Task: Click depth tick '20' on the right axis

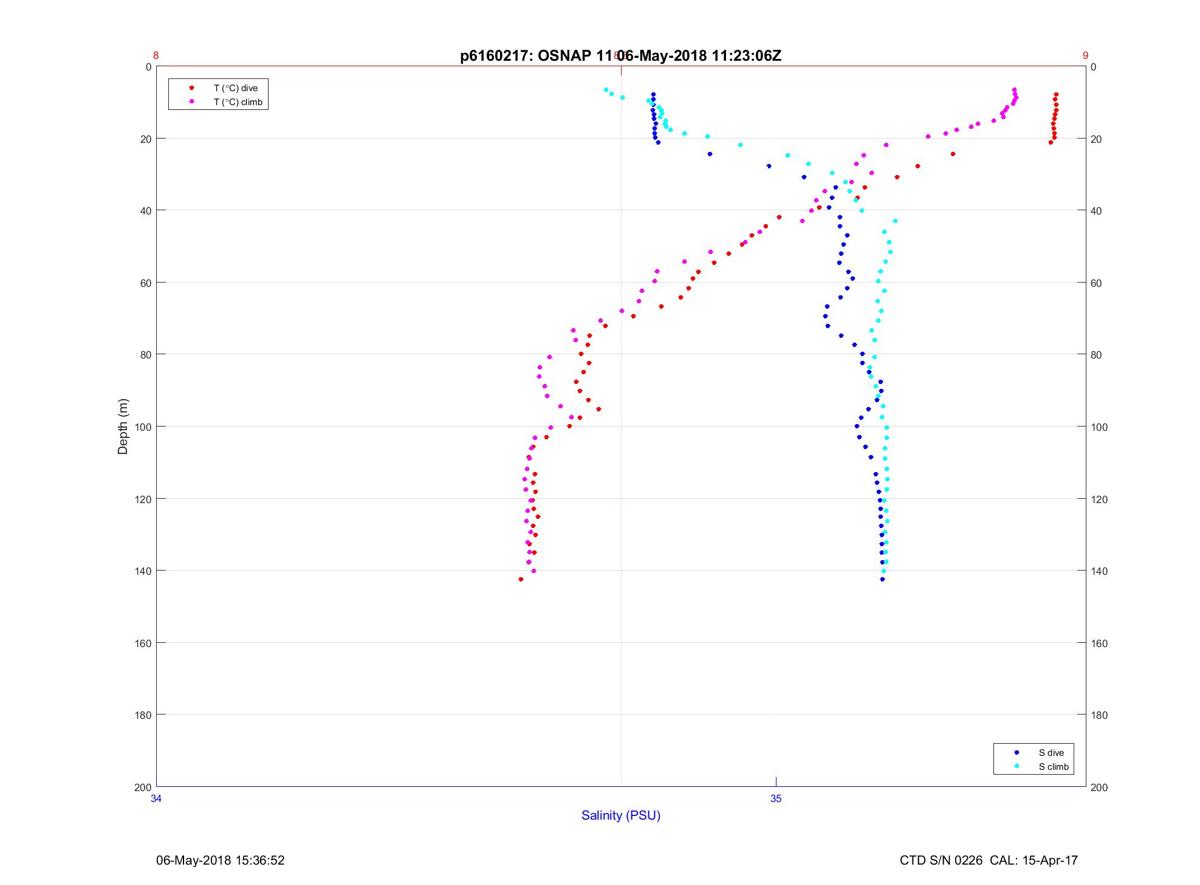Action: pyautogui.click(x=1096, y=139)
